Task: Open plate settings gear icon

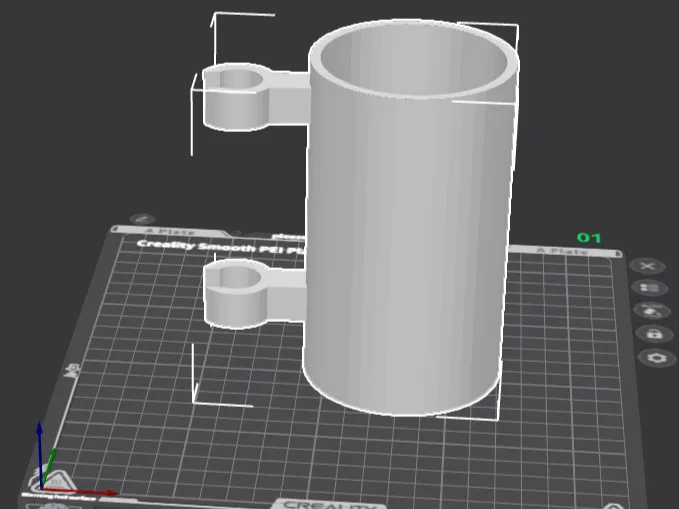Action: [x=657, y=358]
